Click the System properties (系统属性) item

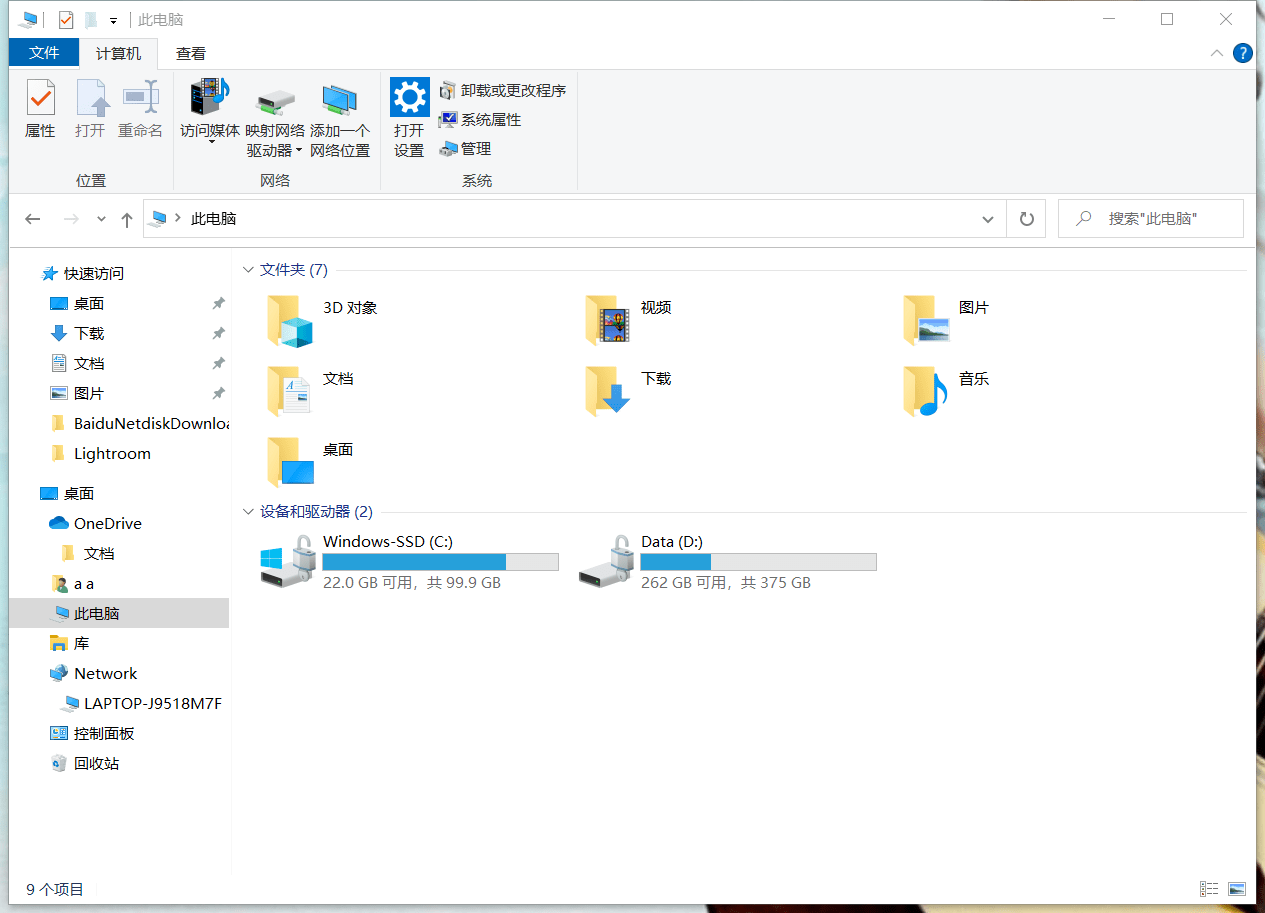pyautogui.click(x=480, y=120)
